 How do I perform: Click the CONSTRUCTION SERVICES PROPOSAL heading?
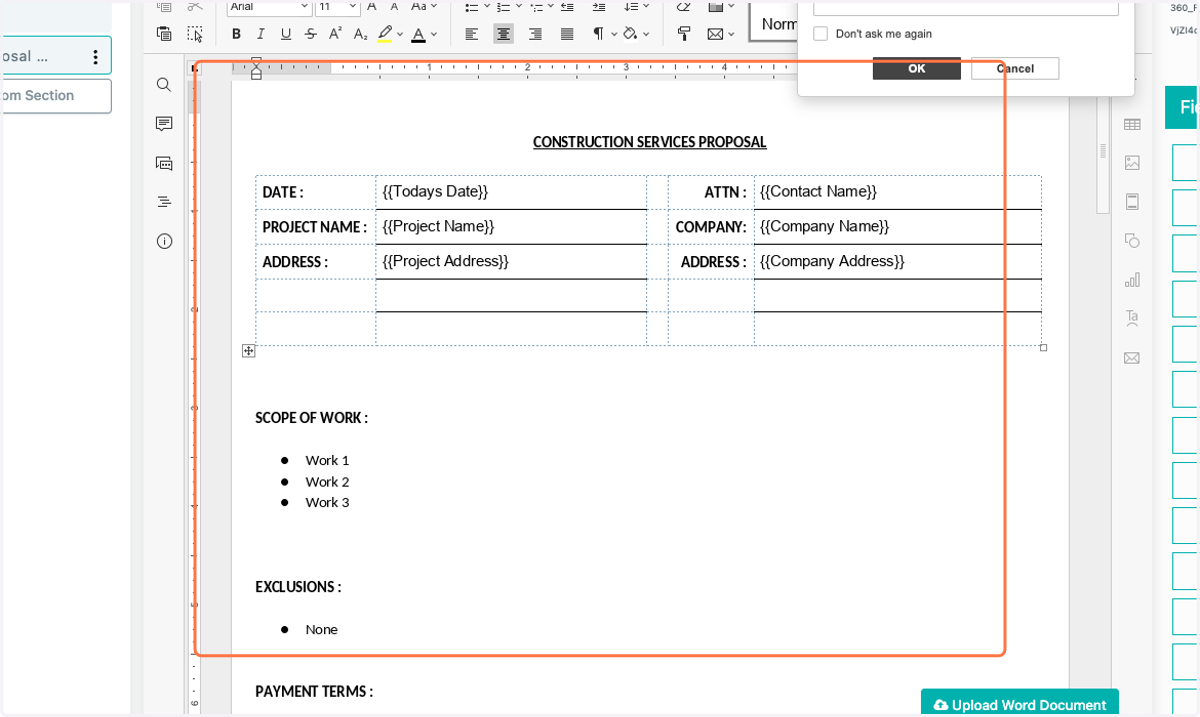click(650, 142)
